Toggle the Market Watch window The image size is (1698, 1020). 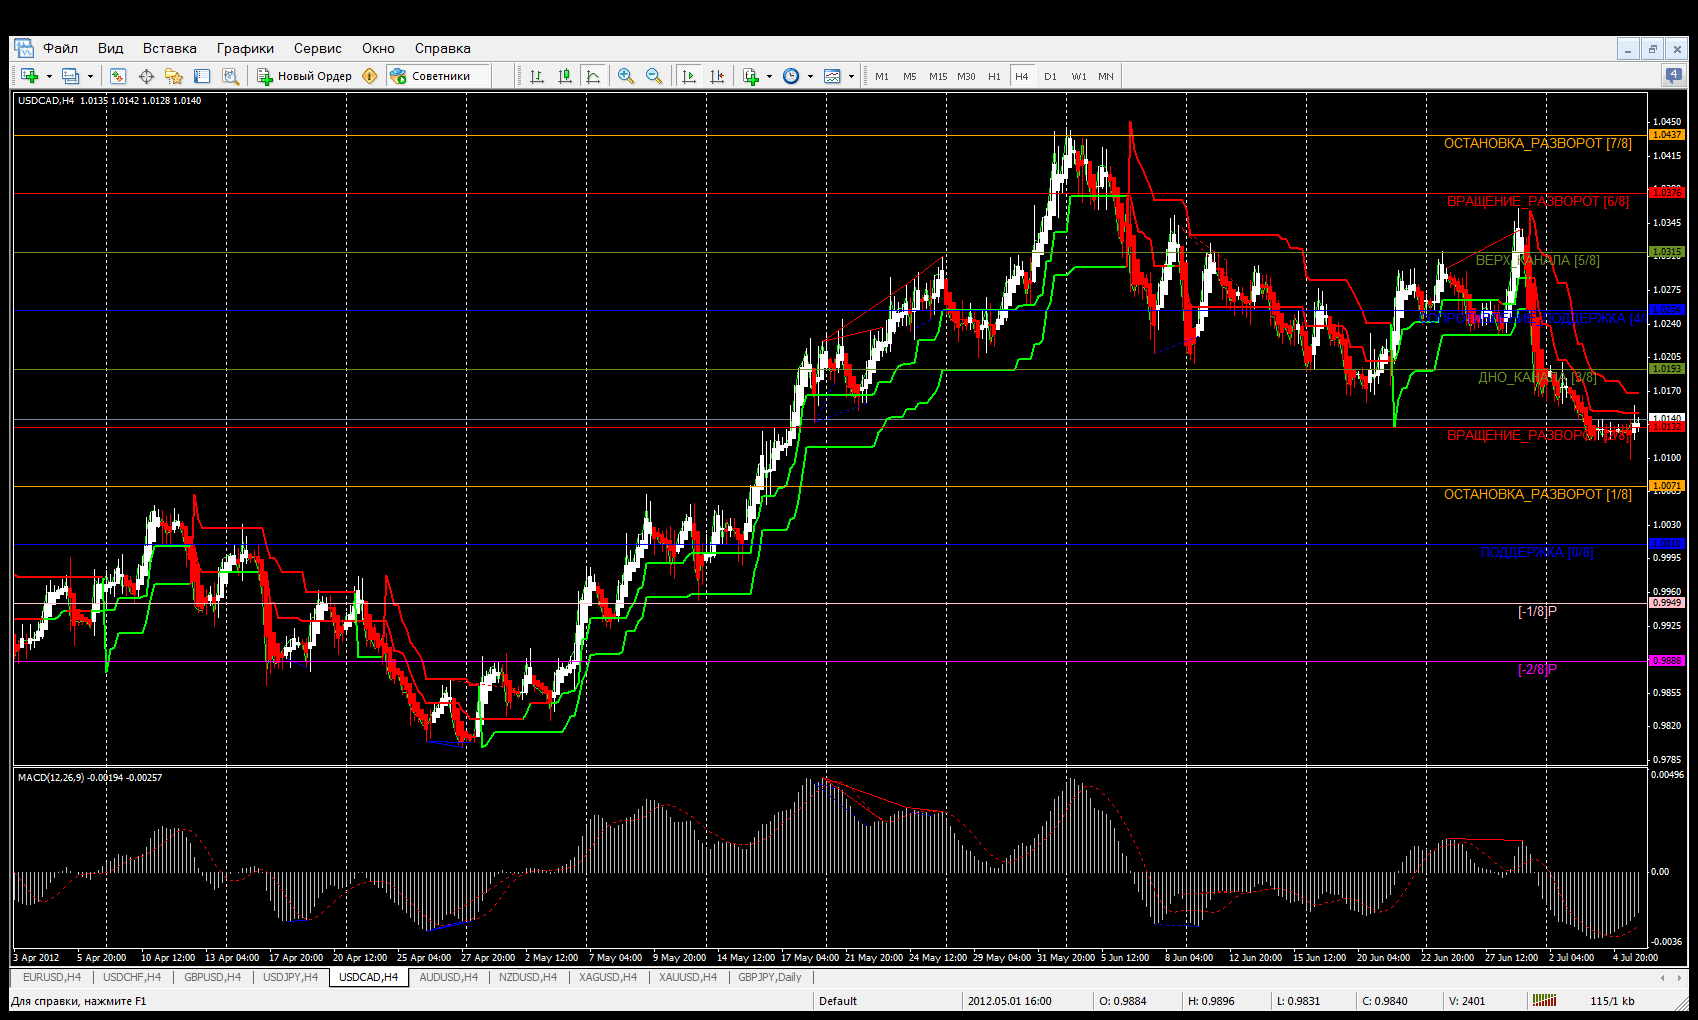[118, 76]
